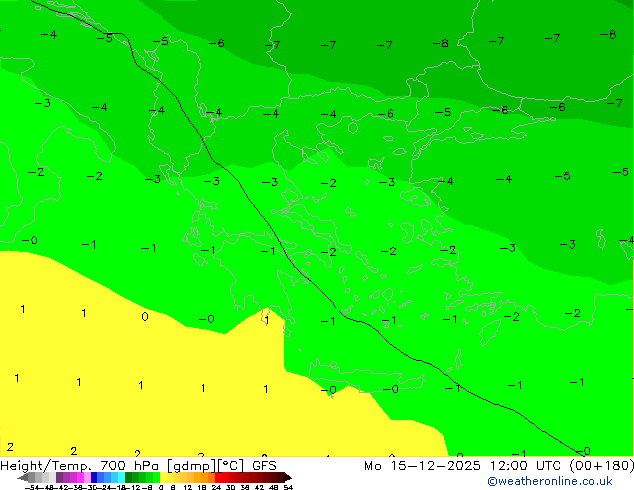634x490 pixels.
Task: Pick the cyan swatch in the temperature legend
Action: click(x=121, y=477)
